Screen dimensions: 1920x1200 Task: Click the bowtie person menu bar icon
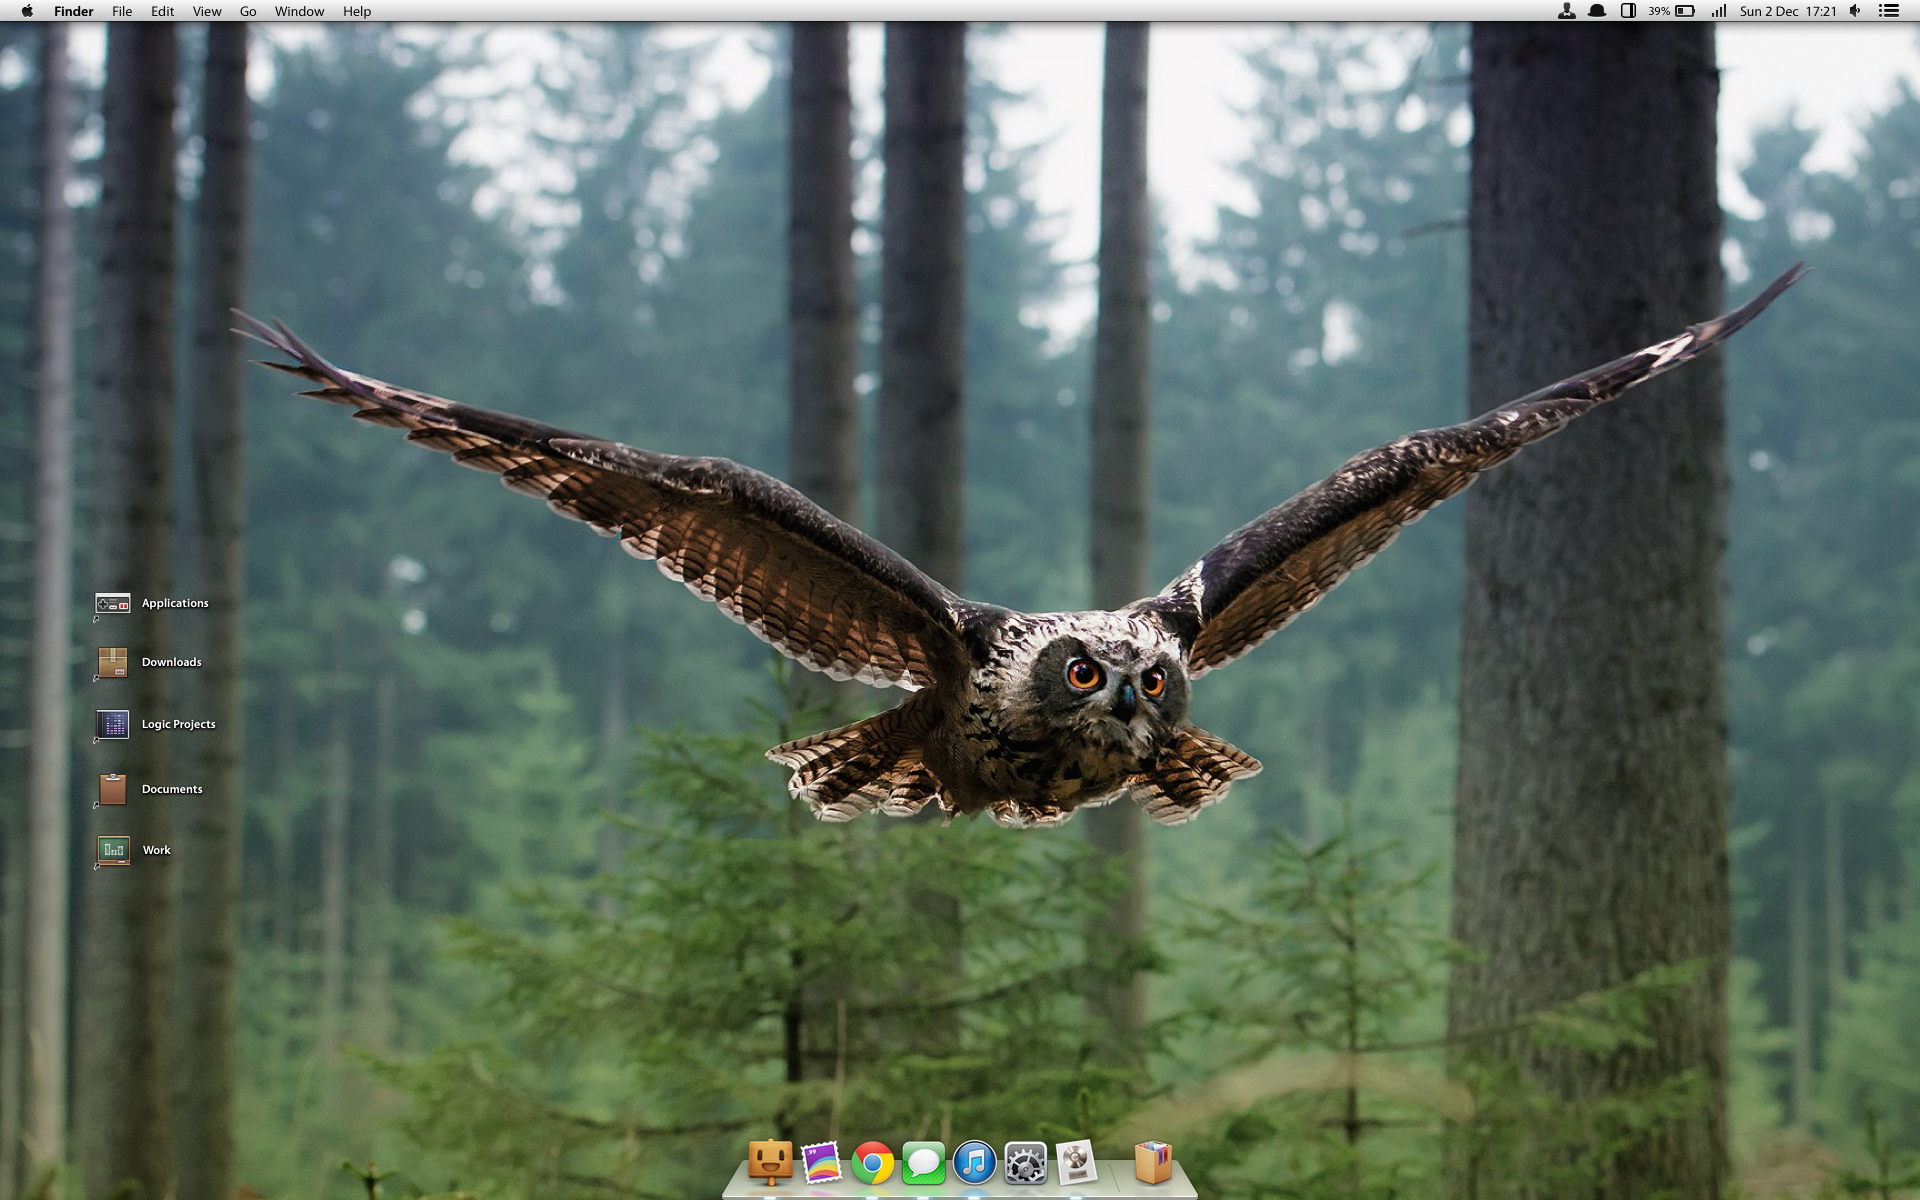[1567, 11]
